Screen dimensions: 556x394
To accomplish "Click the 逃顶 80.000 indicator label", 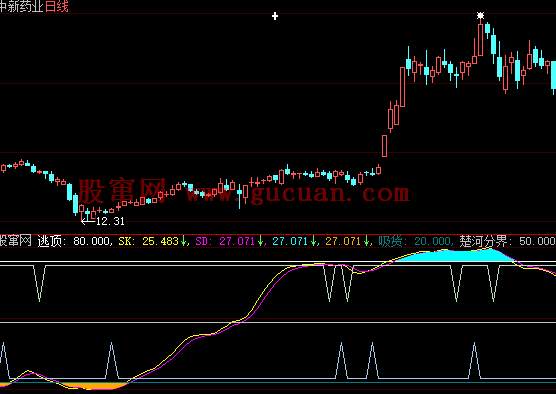I will pos(76,241).
